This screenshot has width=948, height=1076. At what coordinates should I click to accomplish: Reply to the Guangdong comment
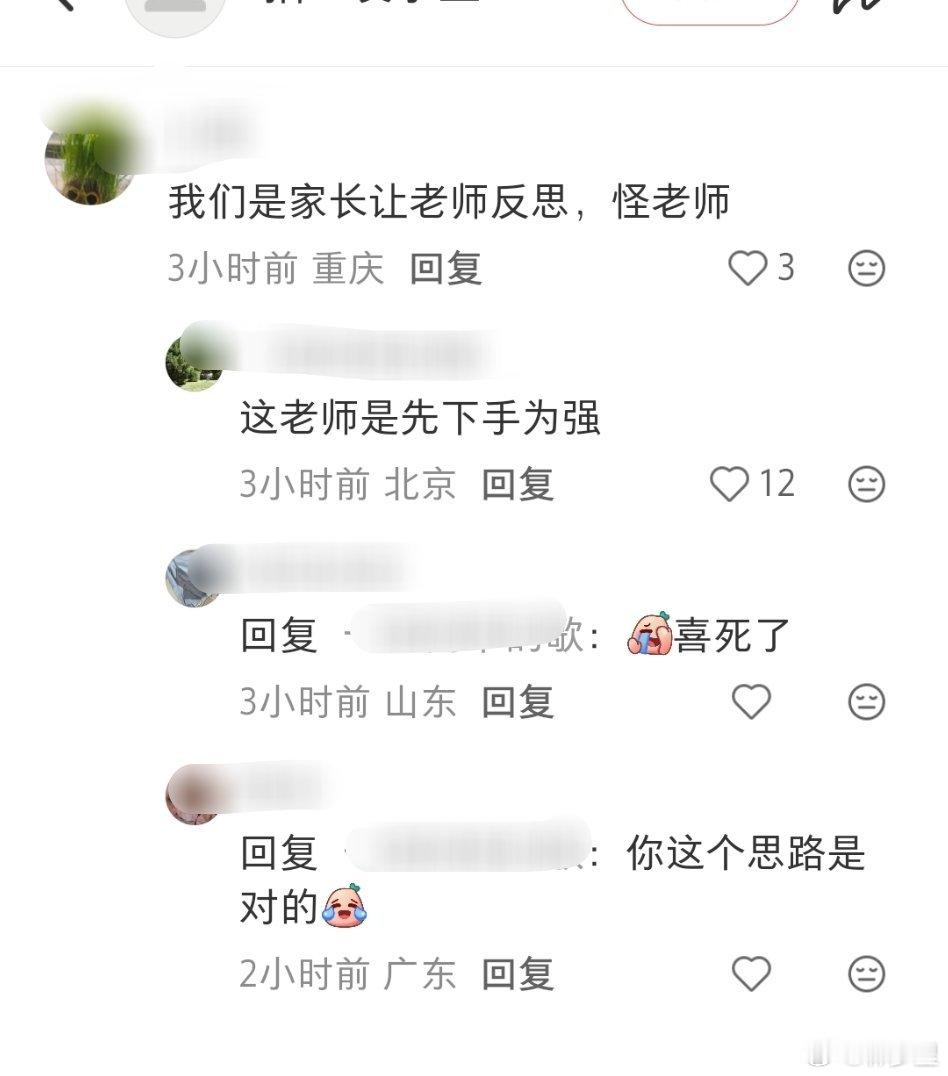coord(518,974)
